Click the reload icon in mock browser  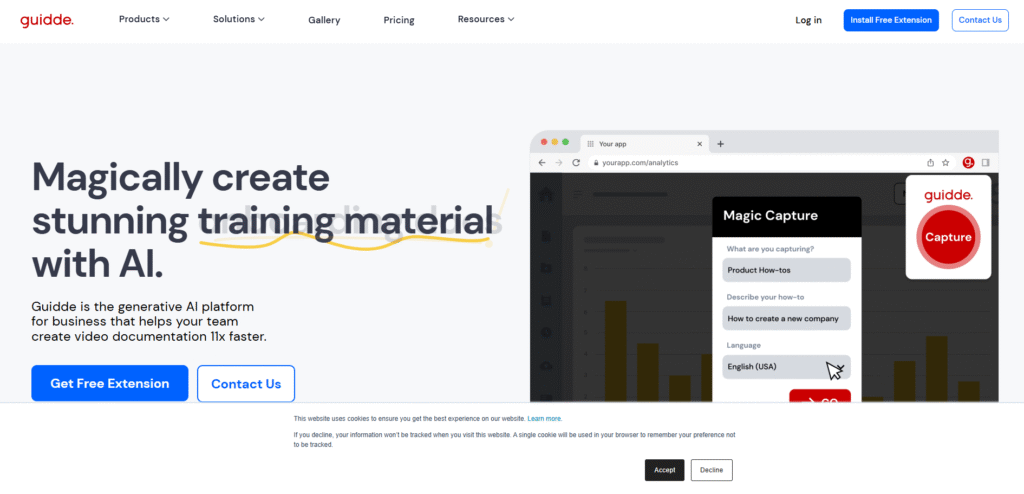click(x=576, y=162)
